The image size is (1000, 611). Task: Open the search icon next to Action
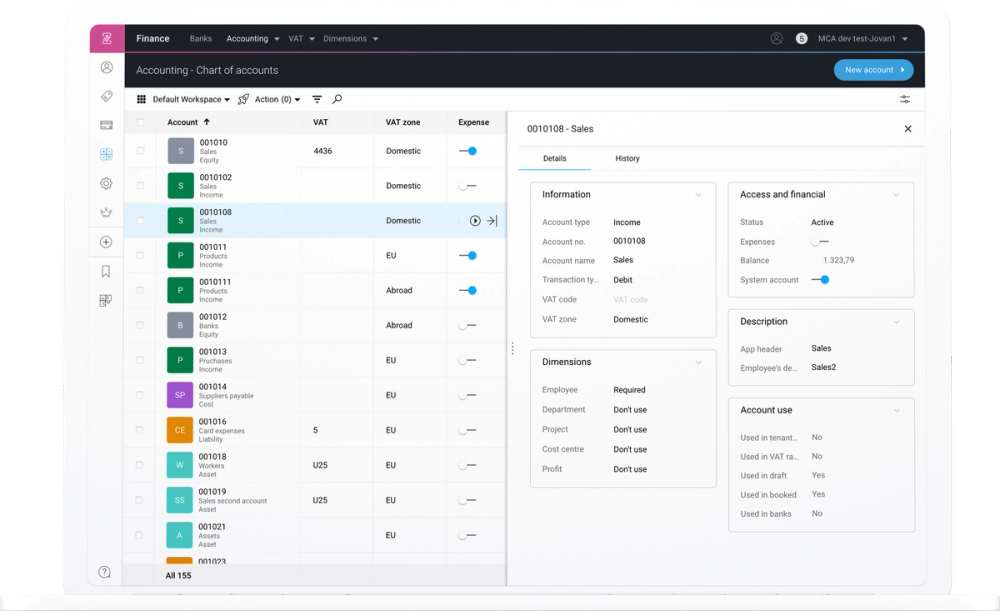coord(337,99)
